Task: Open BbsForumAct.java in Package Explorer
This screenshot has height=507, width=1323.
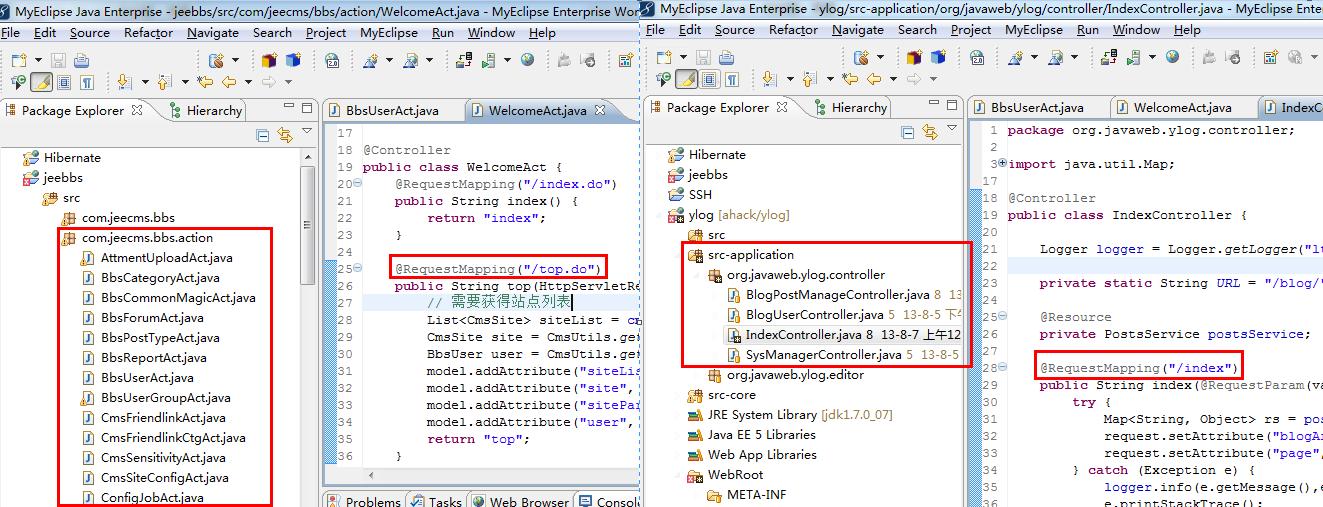Action: [x=152, y=318]
